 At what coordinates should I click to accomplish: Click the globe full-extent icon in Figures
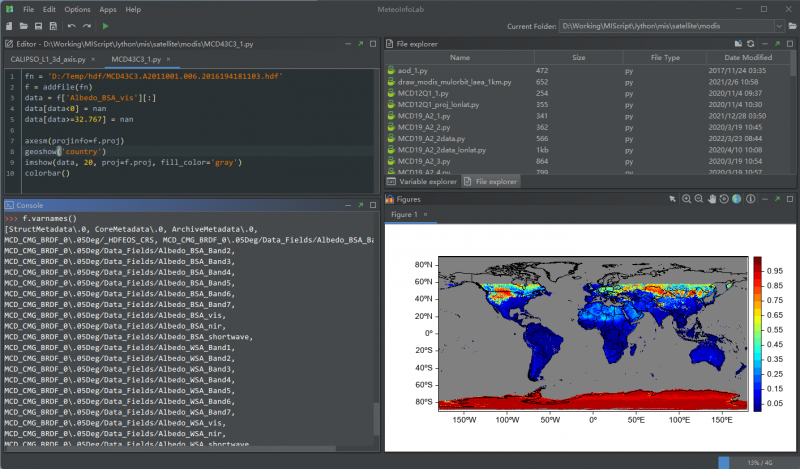tap(736, 200)
